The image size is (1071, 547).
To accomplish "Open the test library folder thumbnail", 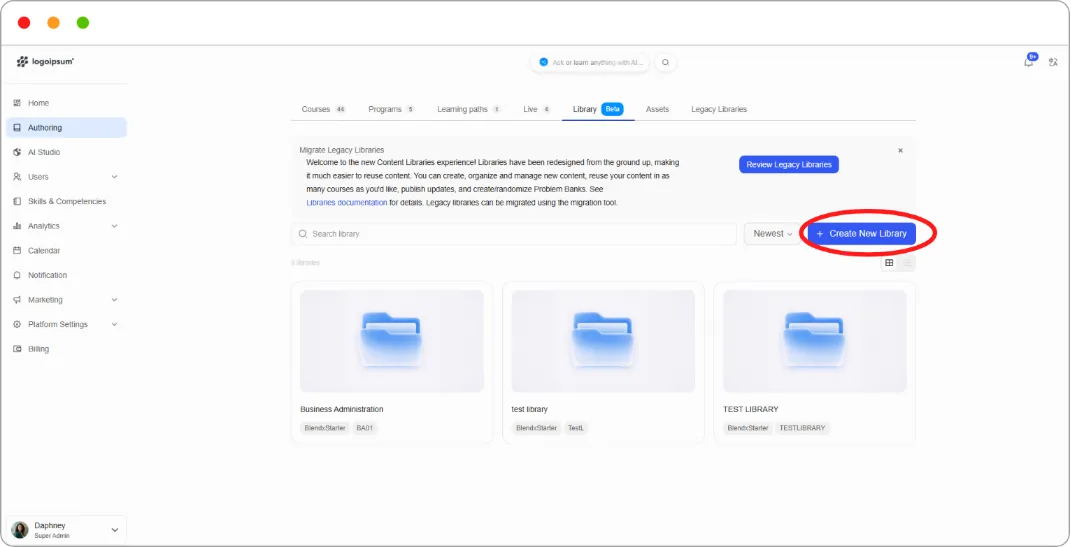I will 603,341.
